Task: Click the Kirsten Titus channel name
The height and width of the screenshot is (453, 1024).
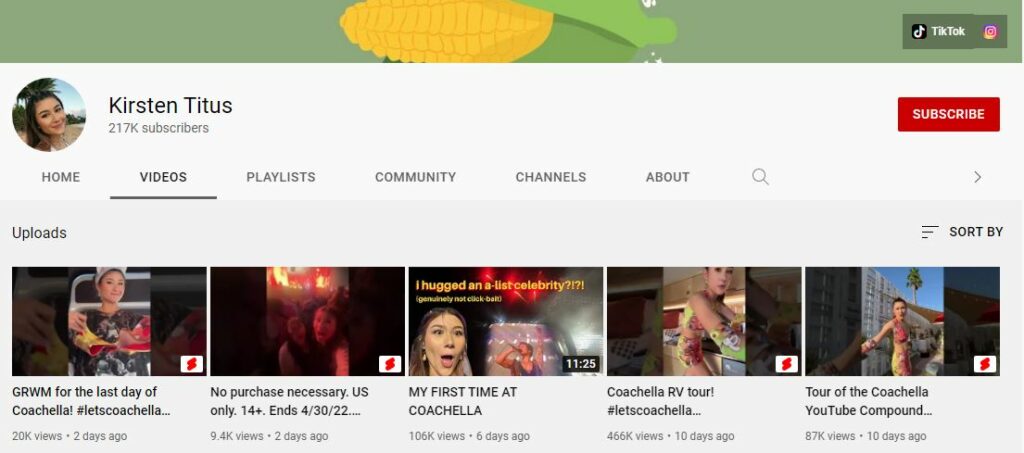Action: pos(170,105)
